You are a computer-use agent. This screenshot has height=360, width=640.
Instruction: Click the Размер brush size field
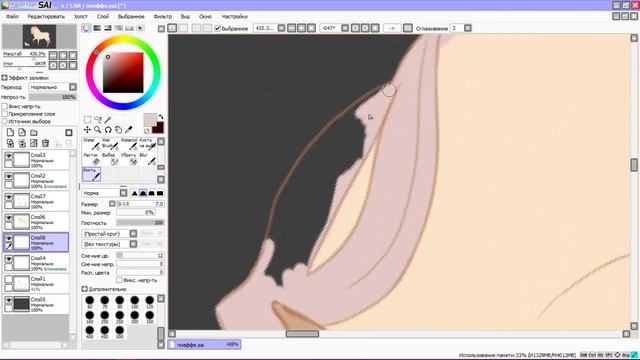[140, 203]
